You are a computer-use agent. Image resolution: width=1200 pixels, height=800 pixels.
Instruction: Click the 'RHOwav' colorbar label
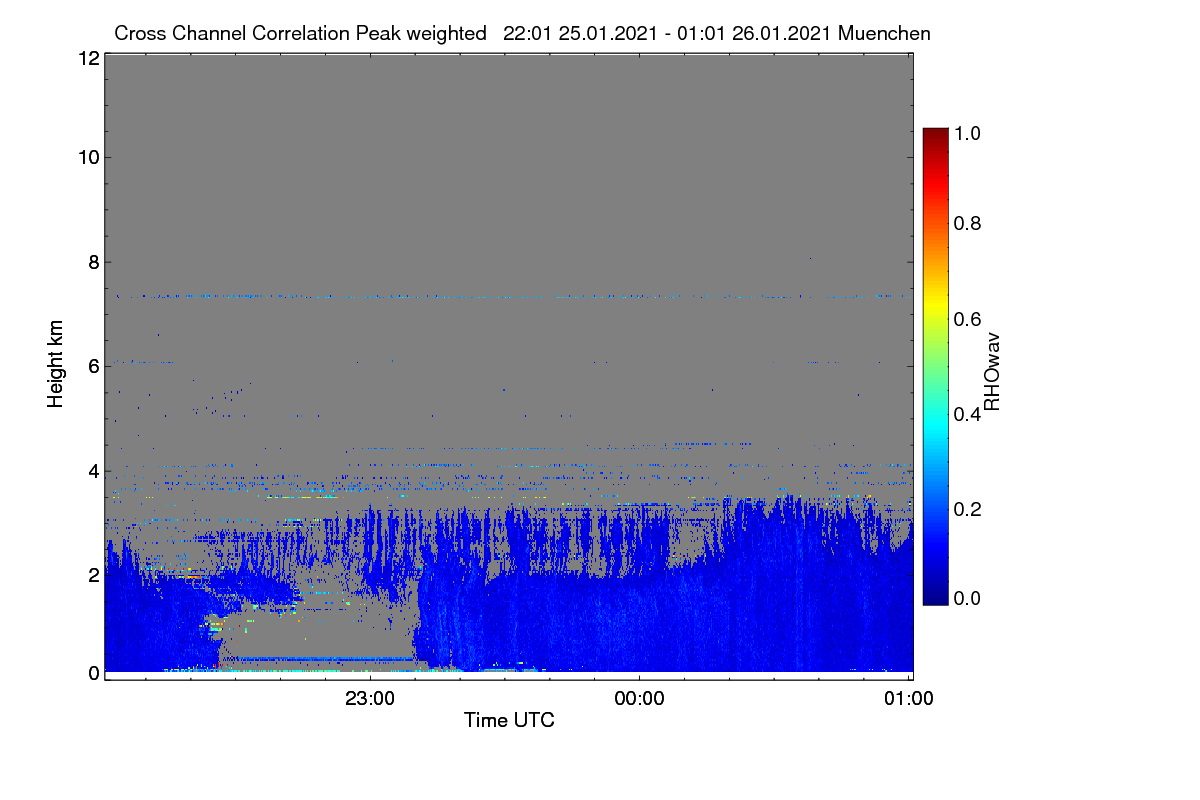pyautogui.click(x=992, y=371)
